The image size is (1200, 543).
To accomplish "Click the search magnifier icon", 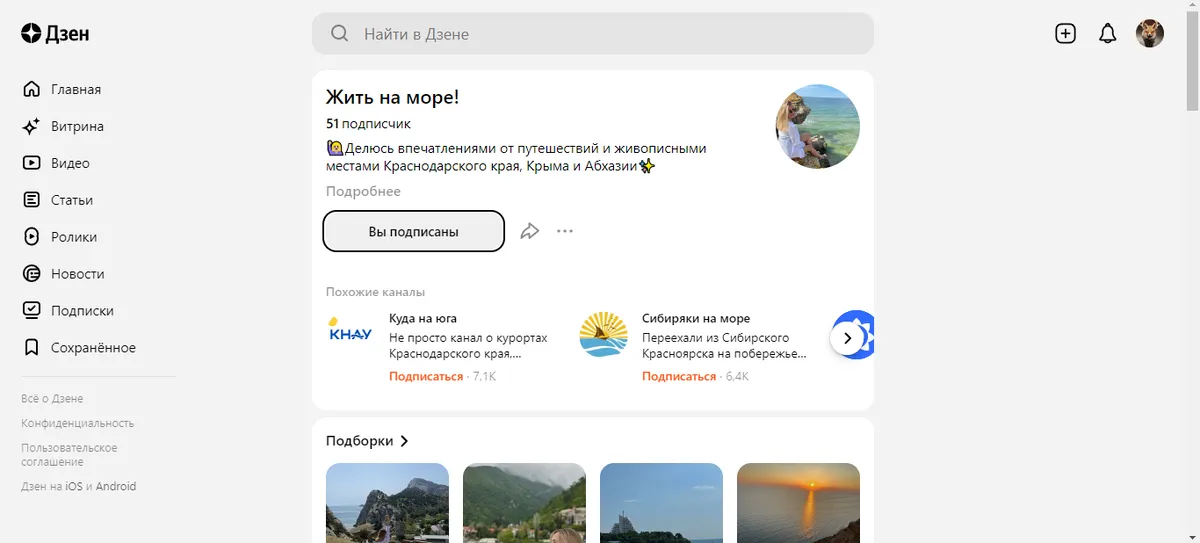I will pos(340,34).
